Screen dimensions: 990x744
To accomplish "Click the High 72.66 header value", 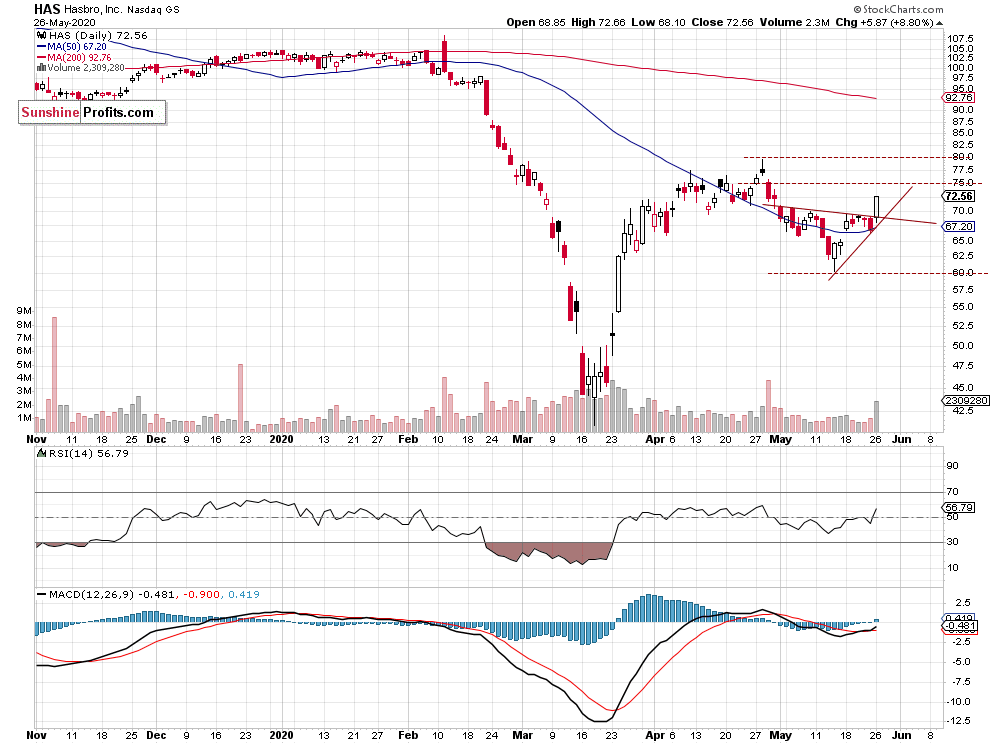I will coord(598,22).
